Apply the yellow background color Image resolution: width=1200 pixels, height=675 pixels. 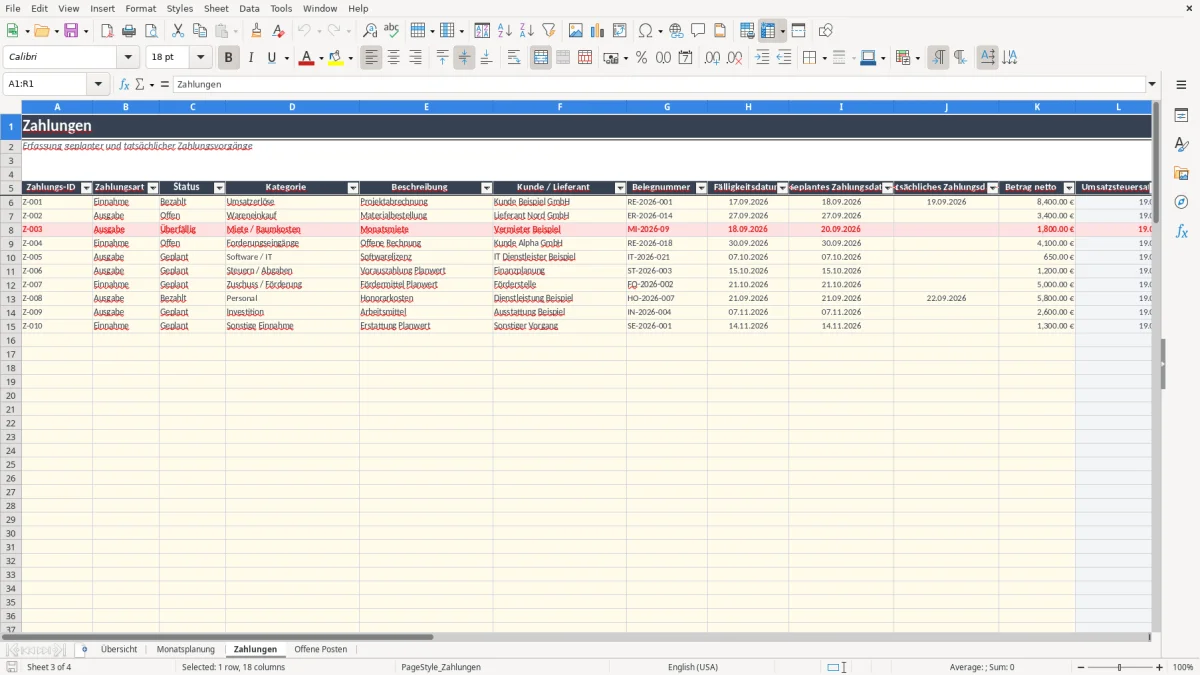[x=335, y=58]
